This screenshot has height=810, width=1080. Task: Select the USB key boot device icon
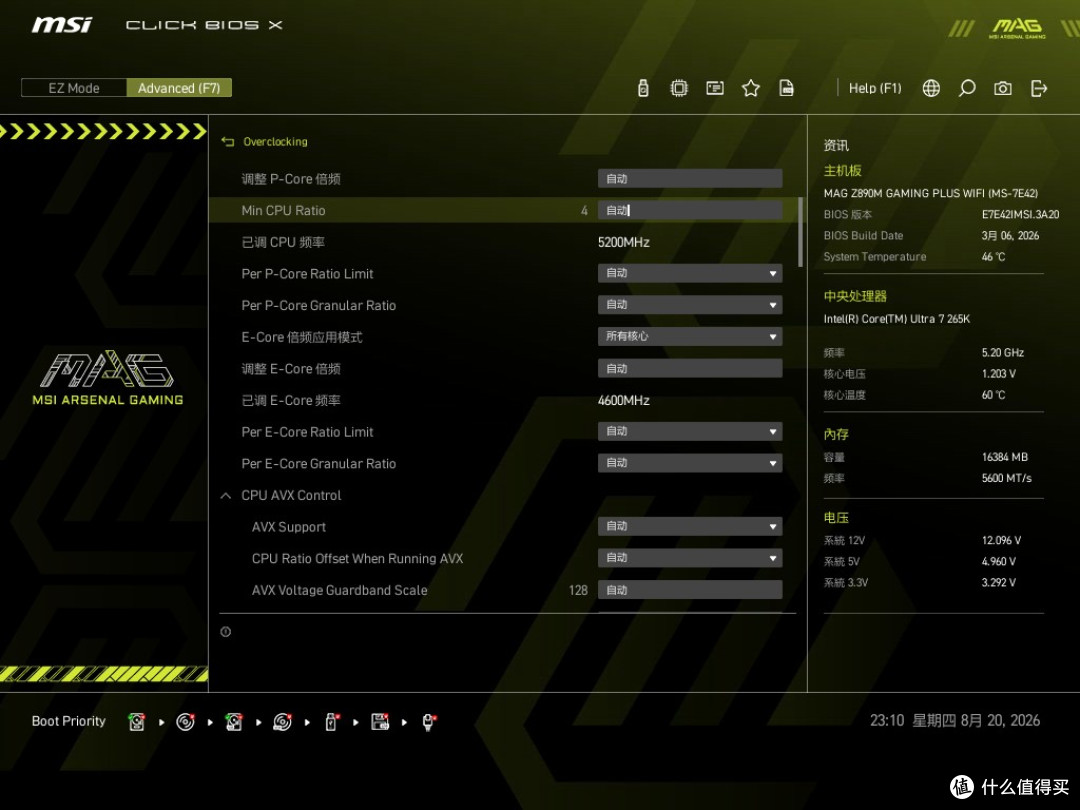click(331, 722)
